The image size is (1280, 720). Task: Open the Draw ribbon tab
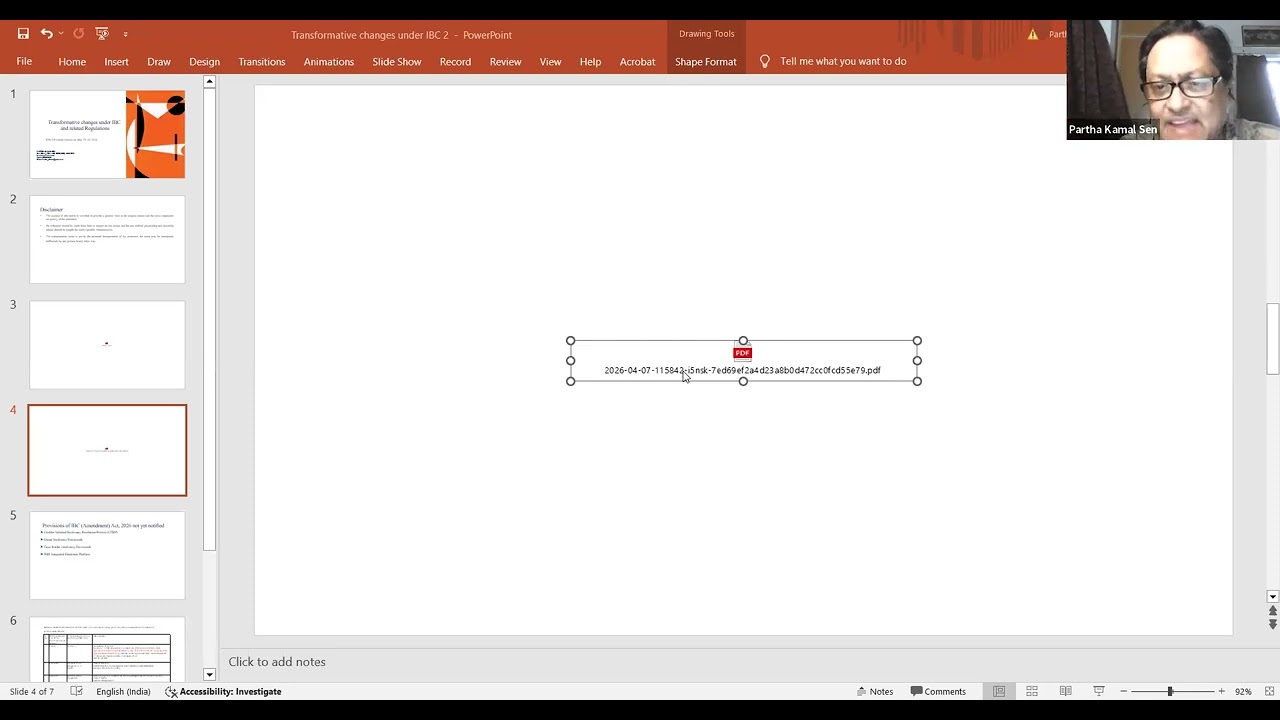(159, 61)
